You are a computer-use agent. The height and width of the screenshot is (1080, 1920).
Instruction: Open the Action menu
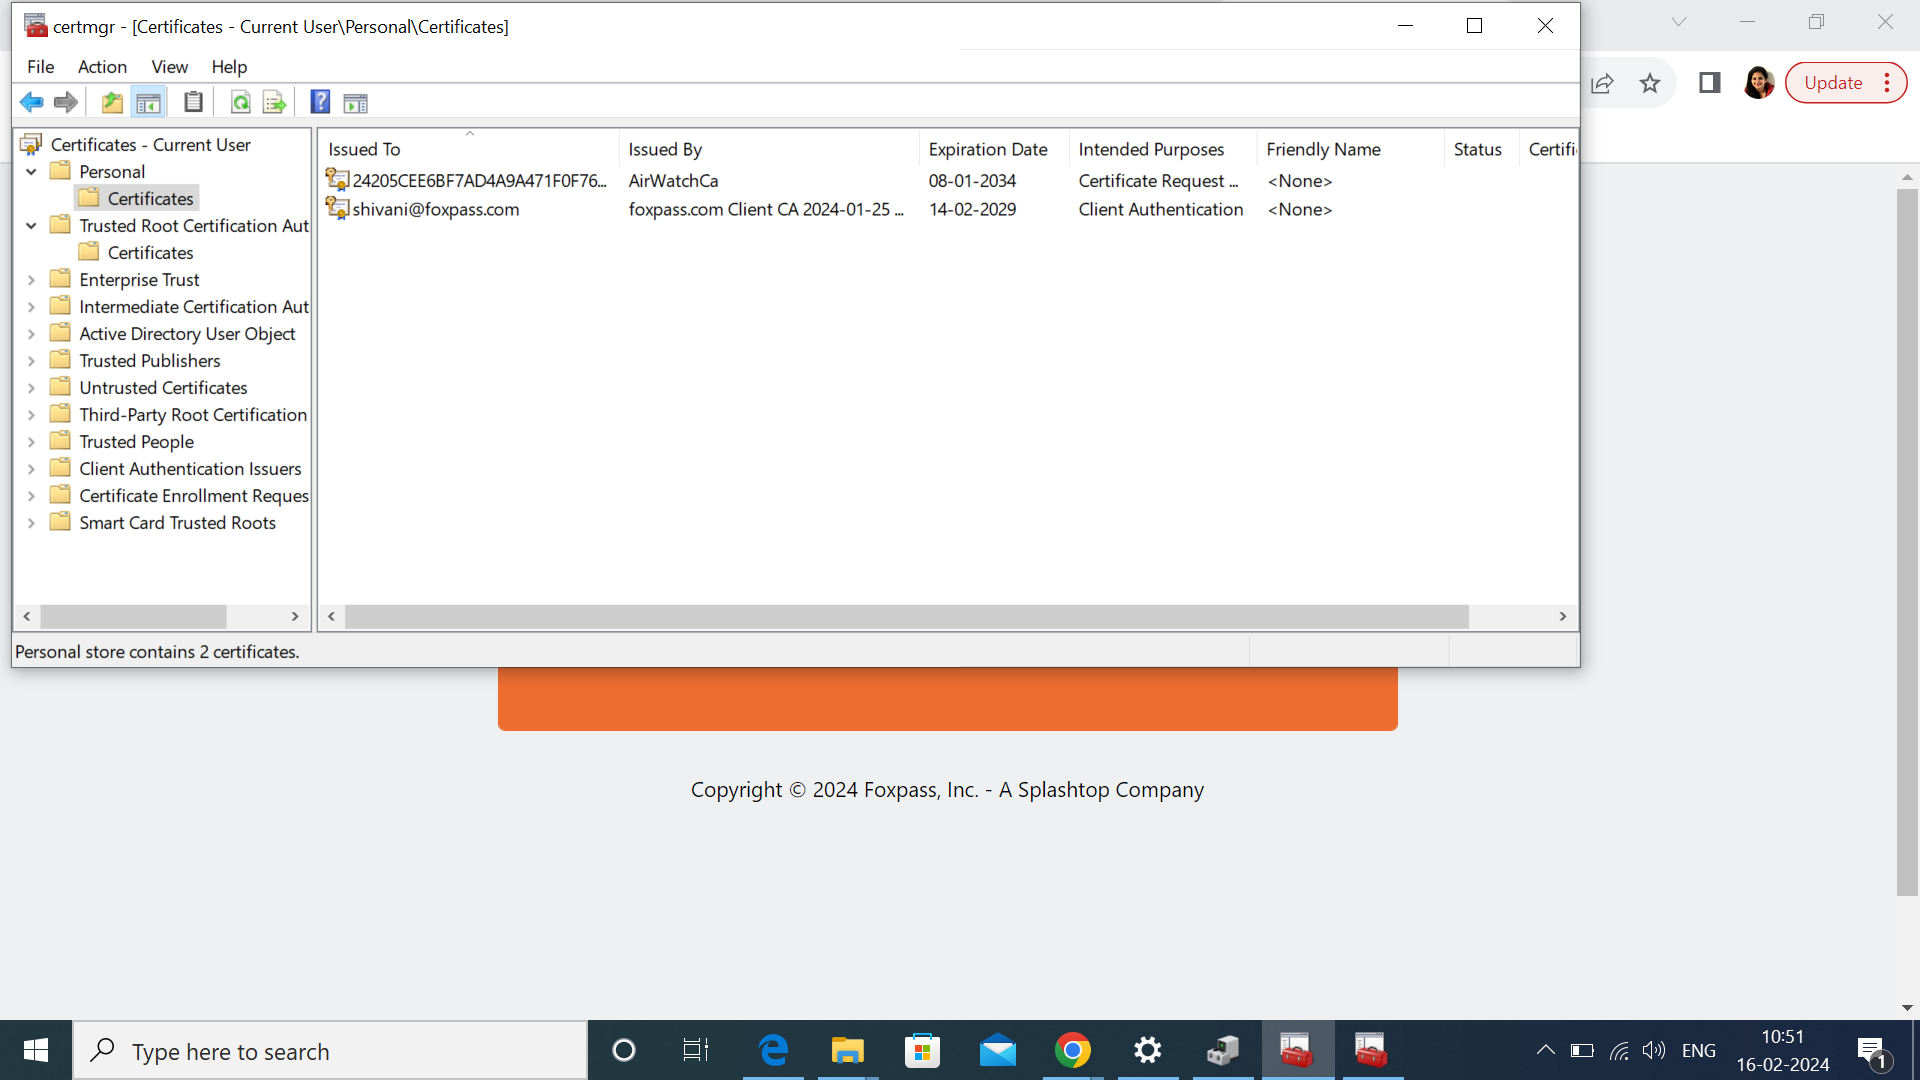click(x=102, y=67)
